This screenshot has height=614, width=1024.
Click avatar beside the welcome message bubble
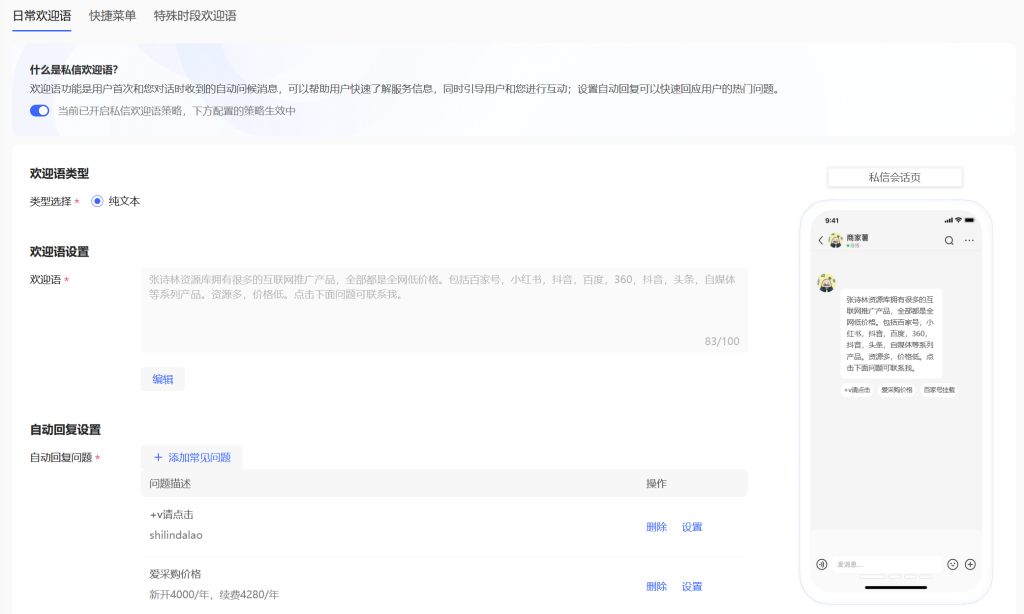click(826, 283)
